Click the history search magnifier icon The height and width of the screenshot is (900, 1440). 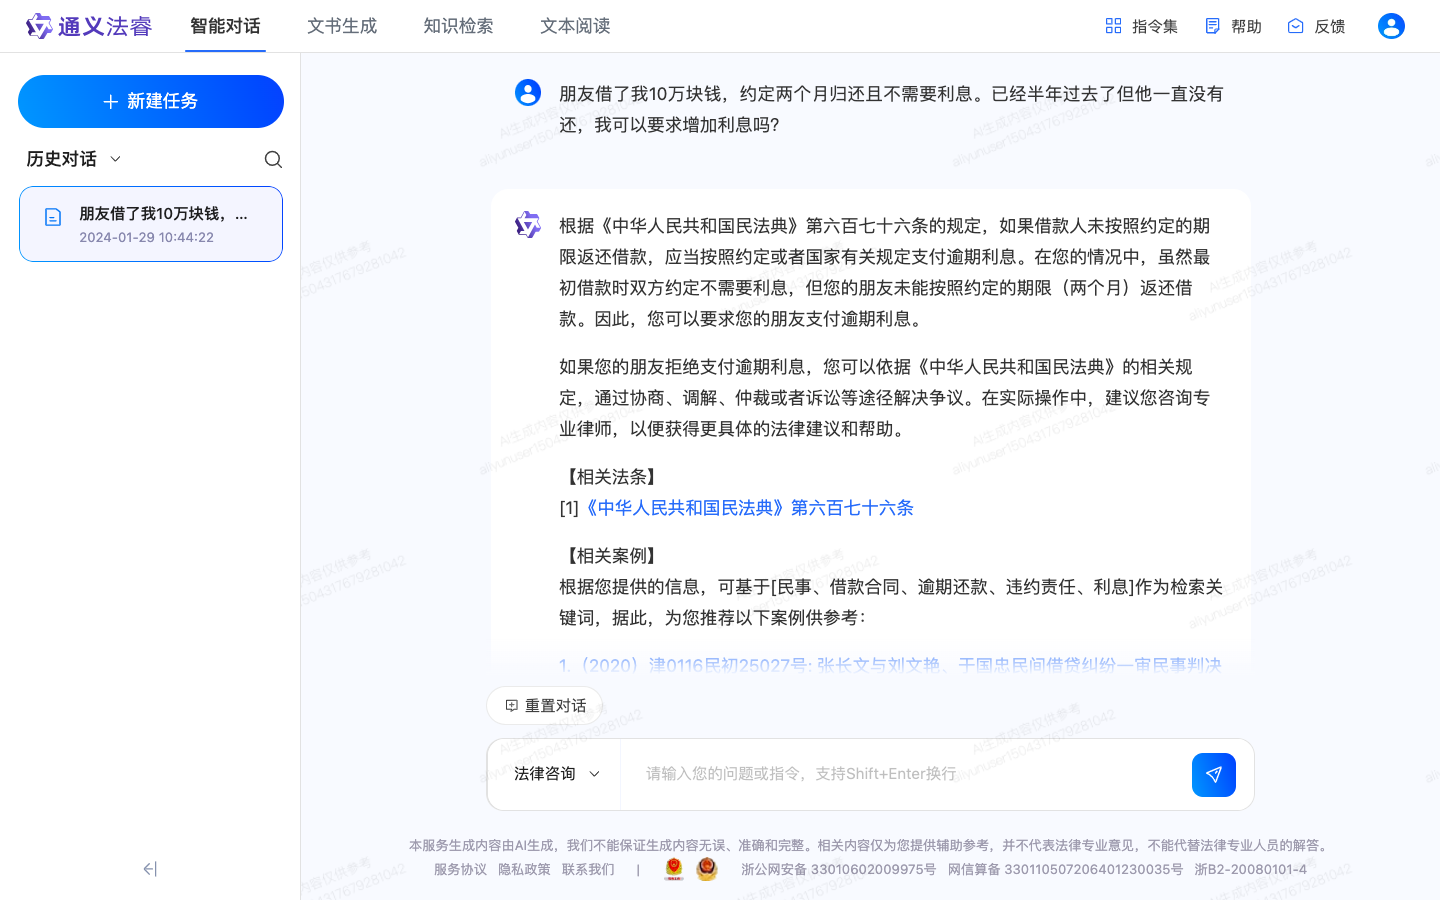tap(272, 159)
